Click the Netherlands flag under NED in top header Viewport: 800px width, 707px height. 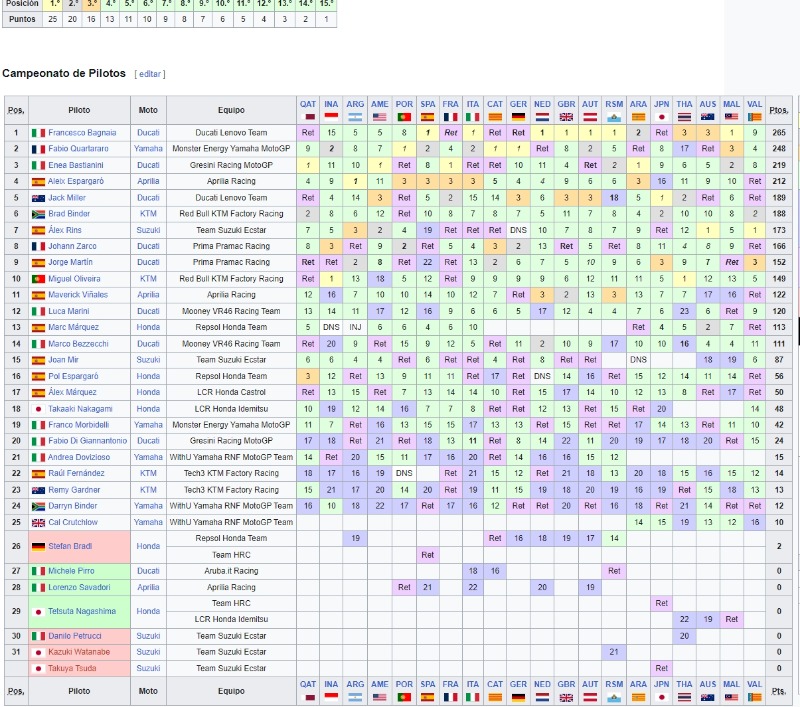(542, 117)
